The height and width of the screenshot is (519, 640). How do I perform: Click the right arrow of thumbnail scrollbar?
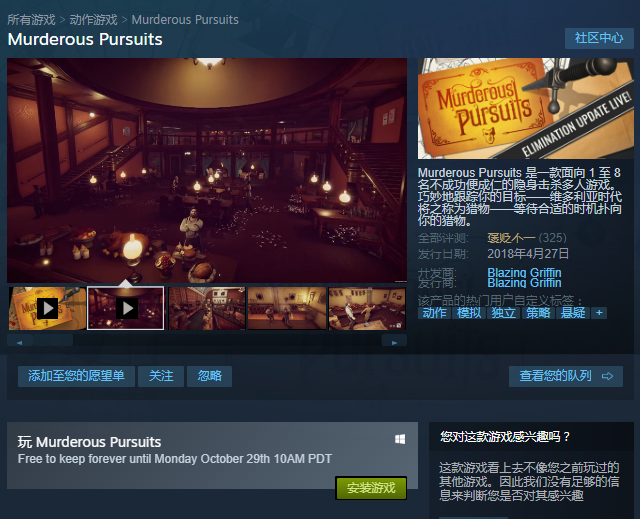pos(394,342)
